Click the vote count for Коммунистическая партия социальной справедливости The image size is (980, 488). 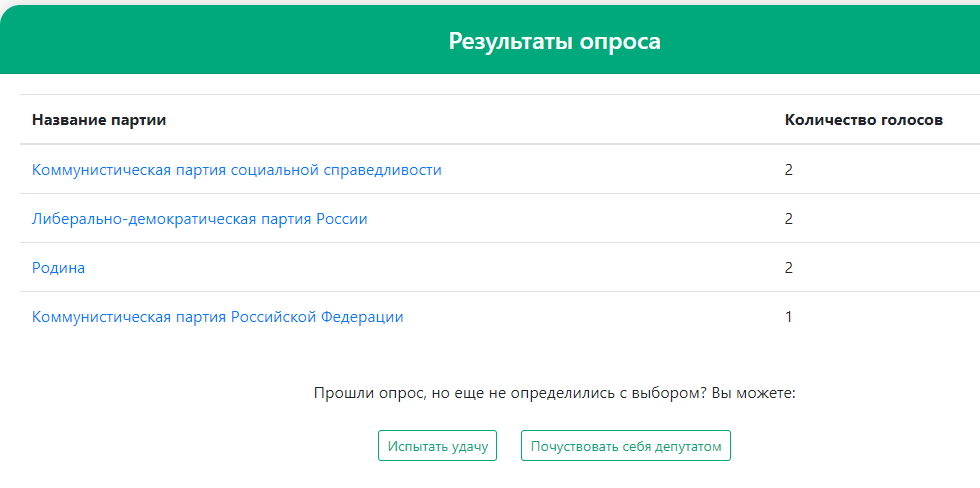[x=789, y=170]
